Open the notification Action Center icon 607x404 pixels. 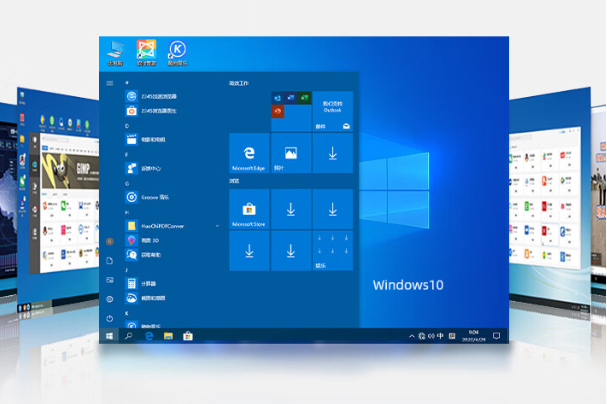[497, 337]
